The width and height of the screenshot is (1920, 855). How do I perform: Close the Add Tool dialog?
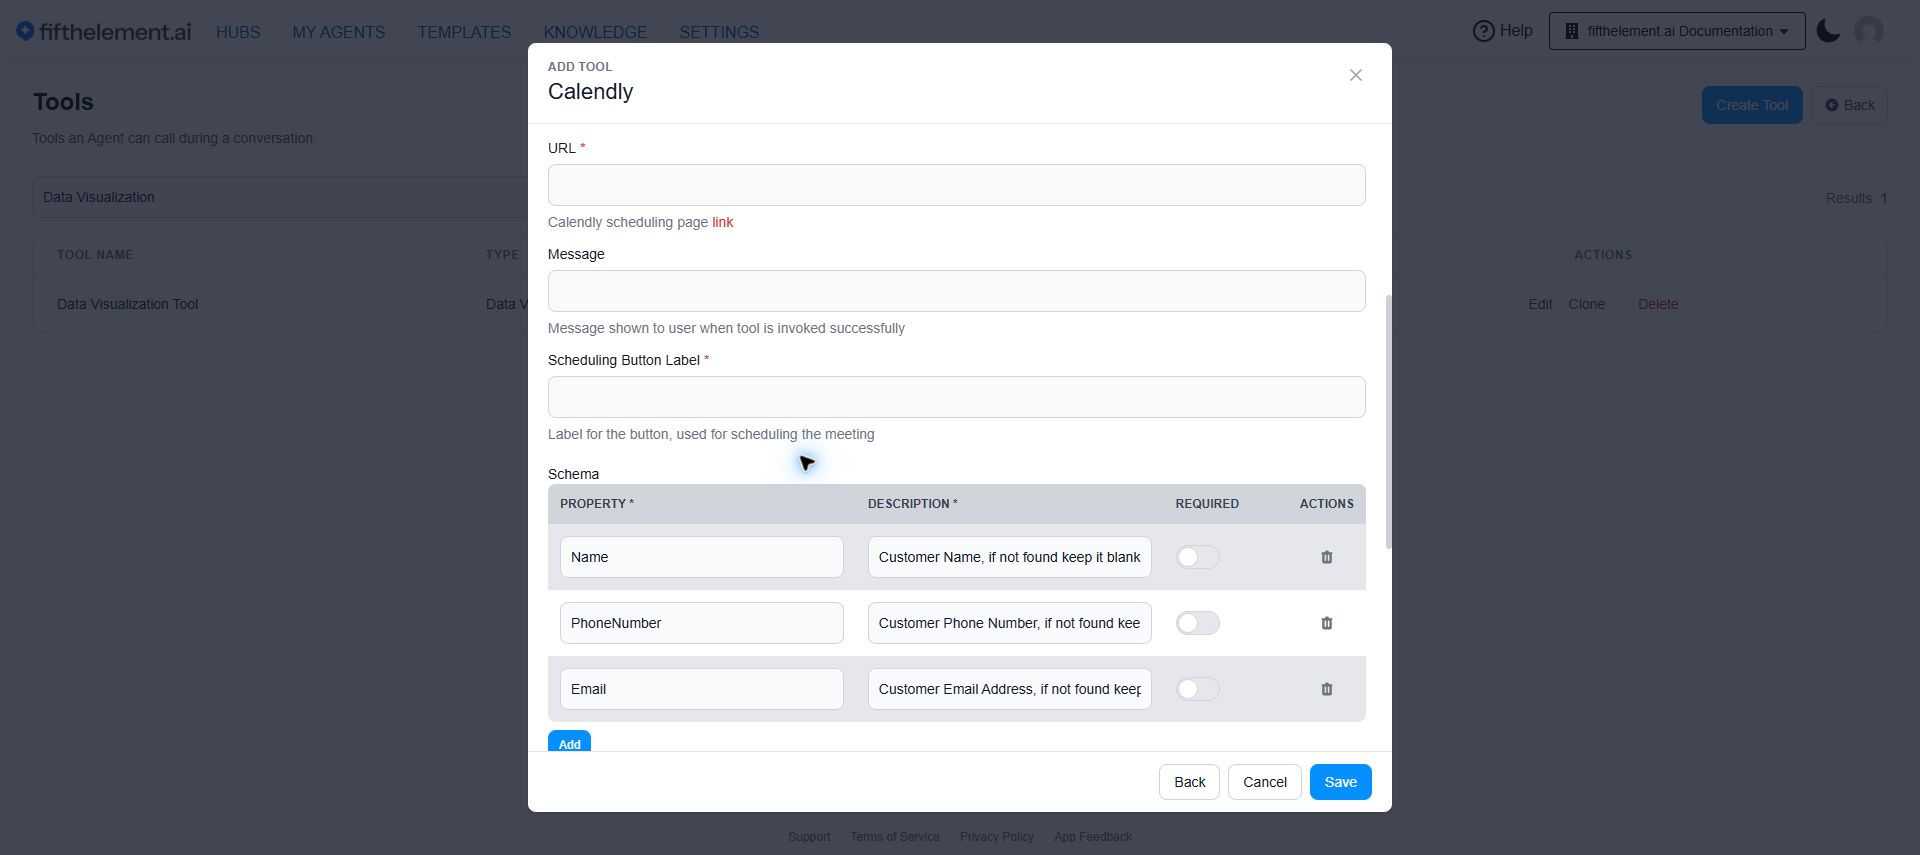click(x=1356, y=75)
